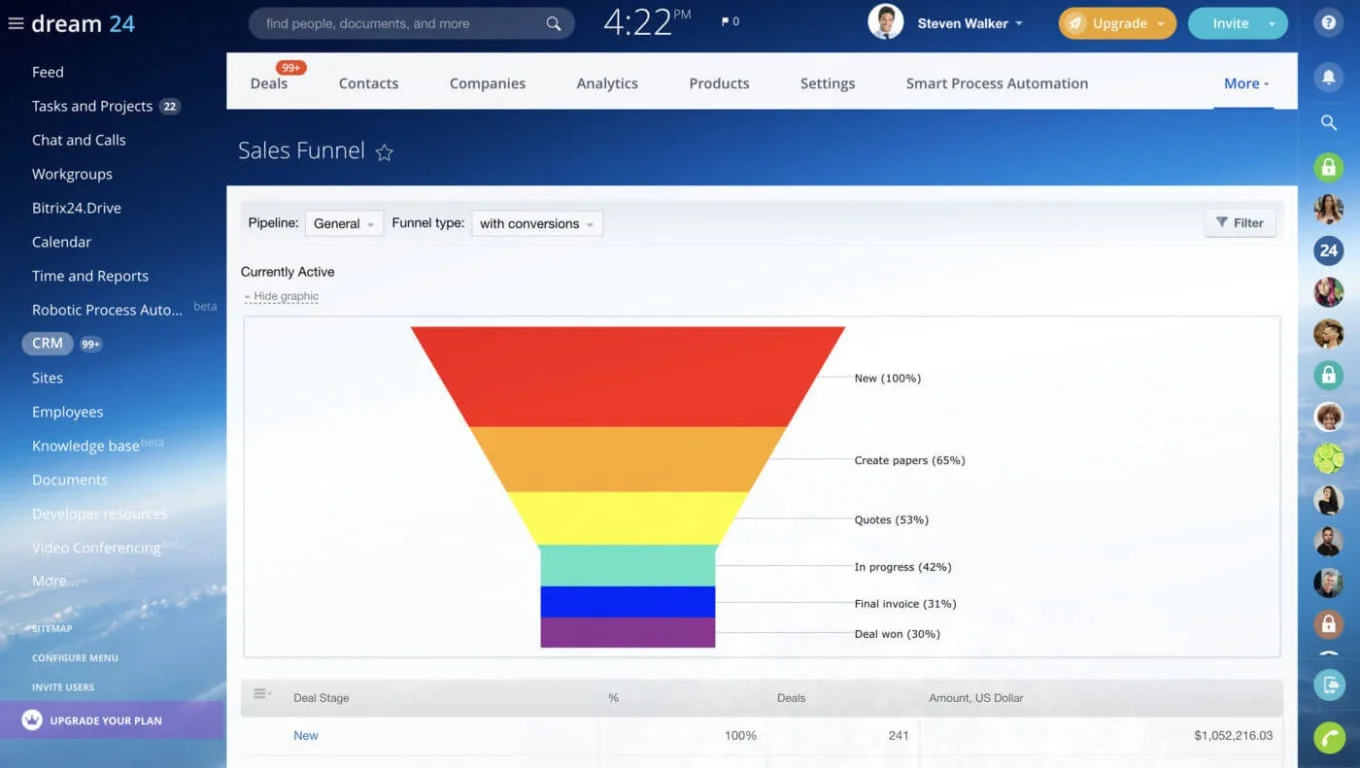Viewport: 1360px width, 768px height.
Task: Open the table settings icon beside Deal Stage
Action: coord(260,693)
